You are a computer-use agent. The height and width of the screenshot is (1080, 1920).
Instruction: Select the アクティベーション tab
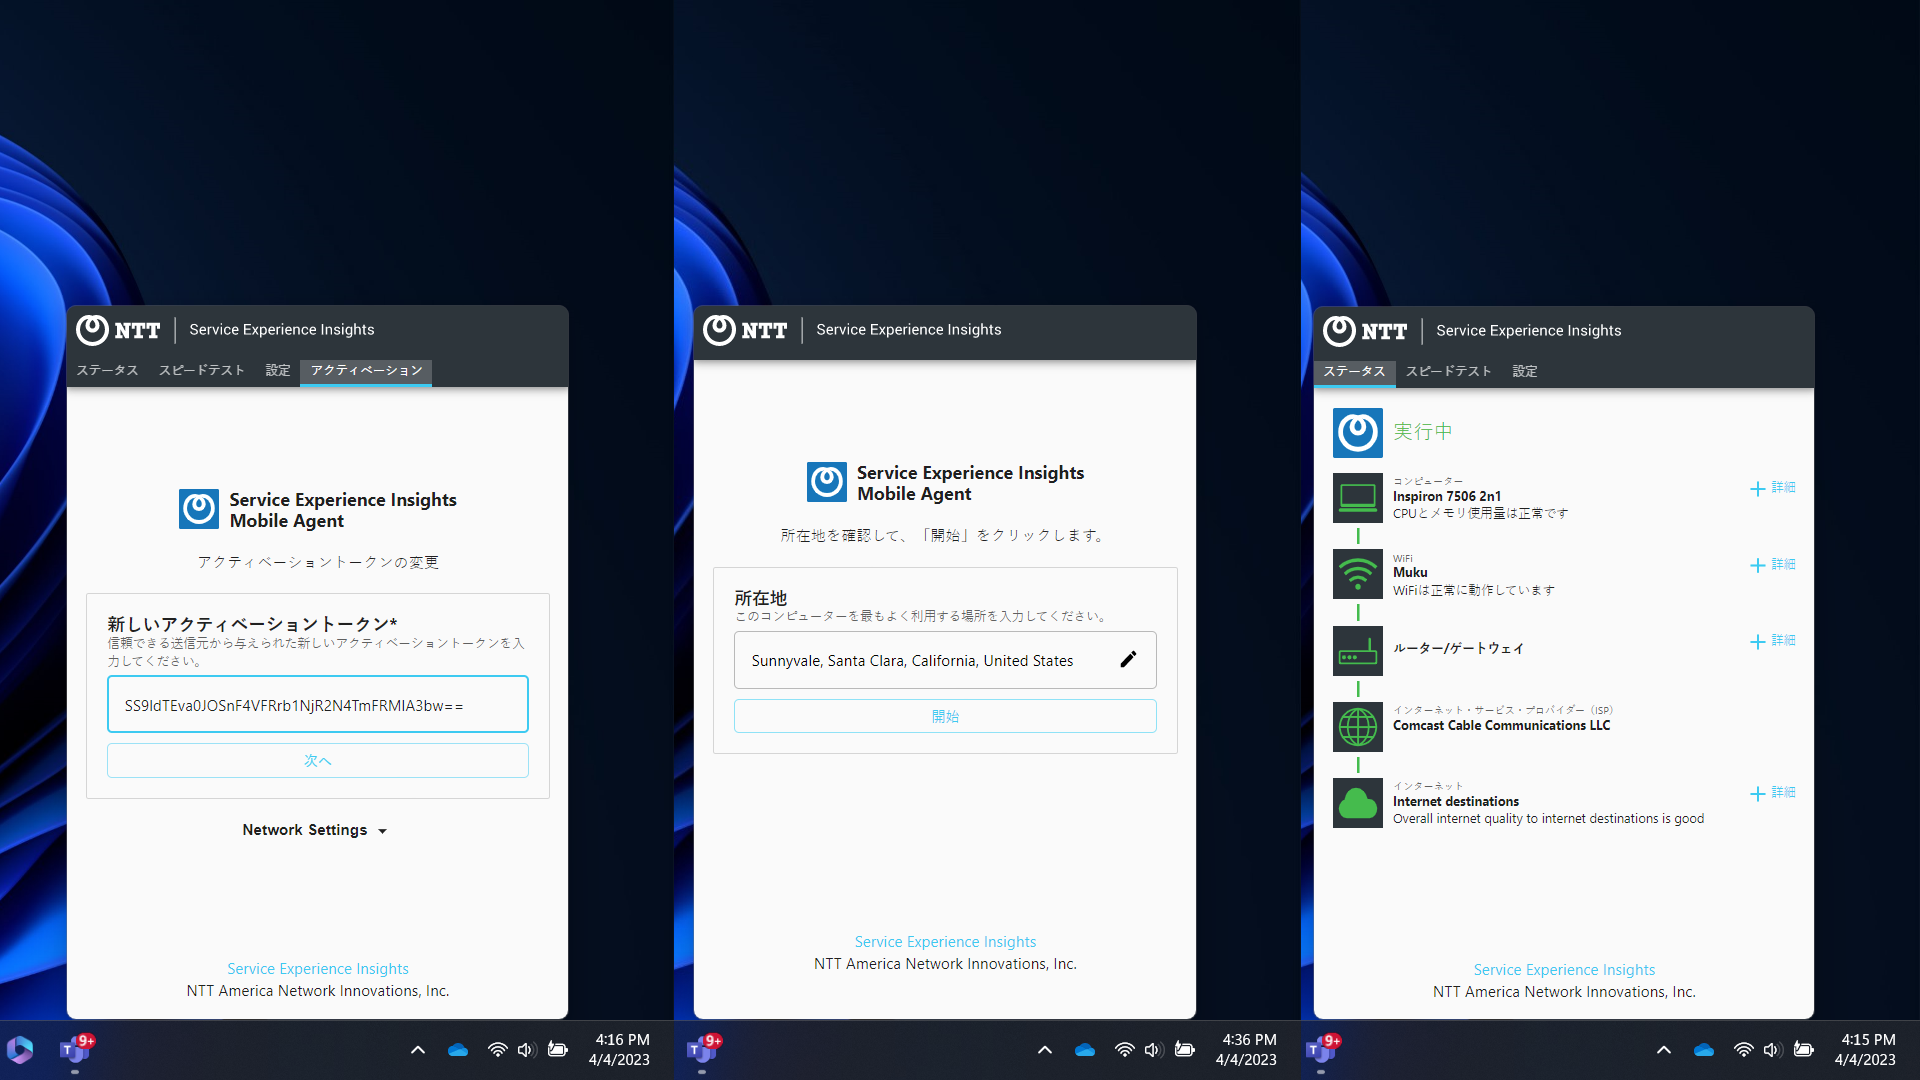tap(366, 371)
